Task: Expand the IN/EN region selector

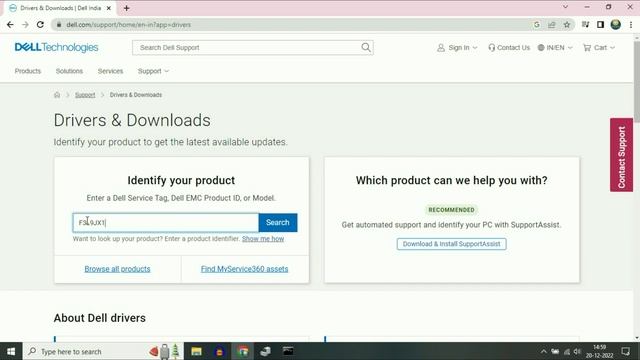Action: (555, 47)
